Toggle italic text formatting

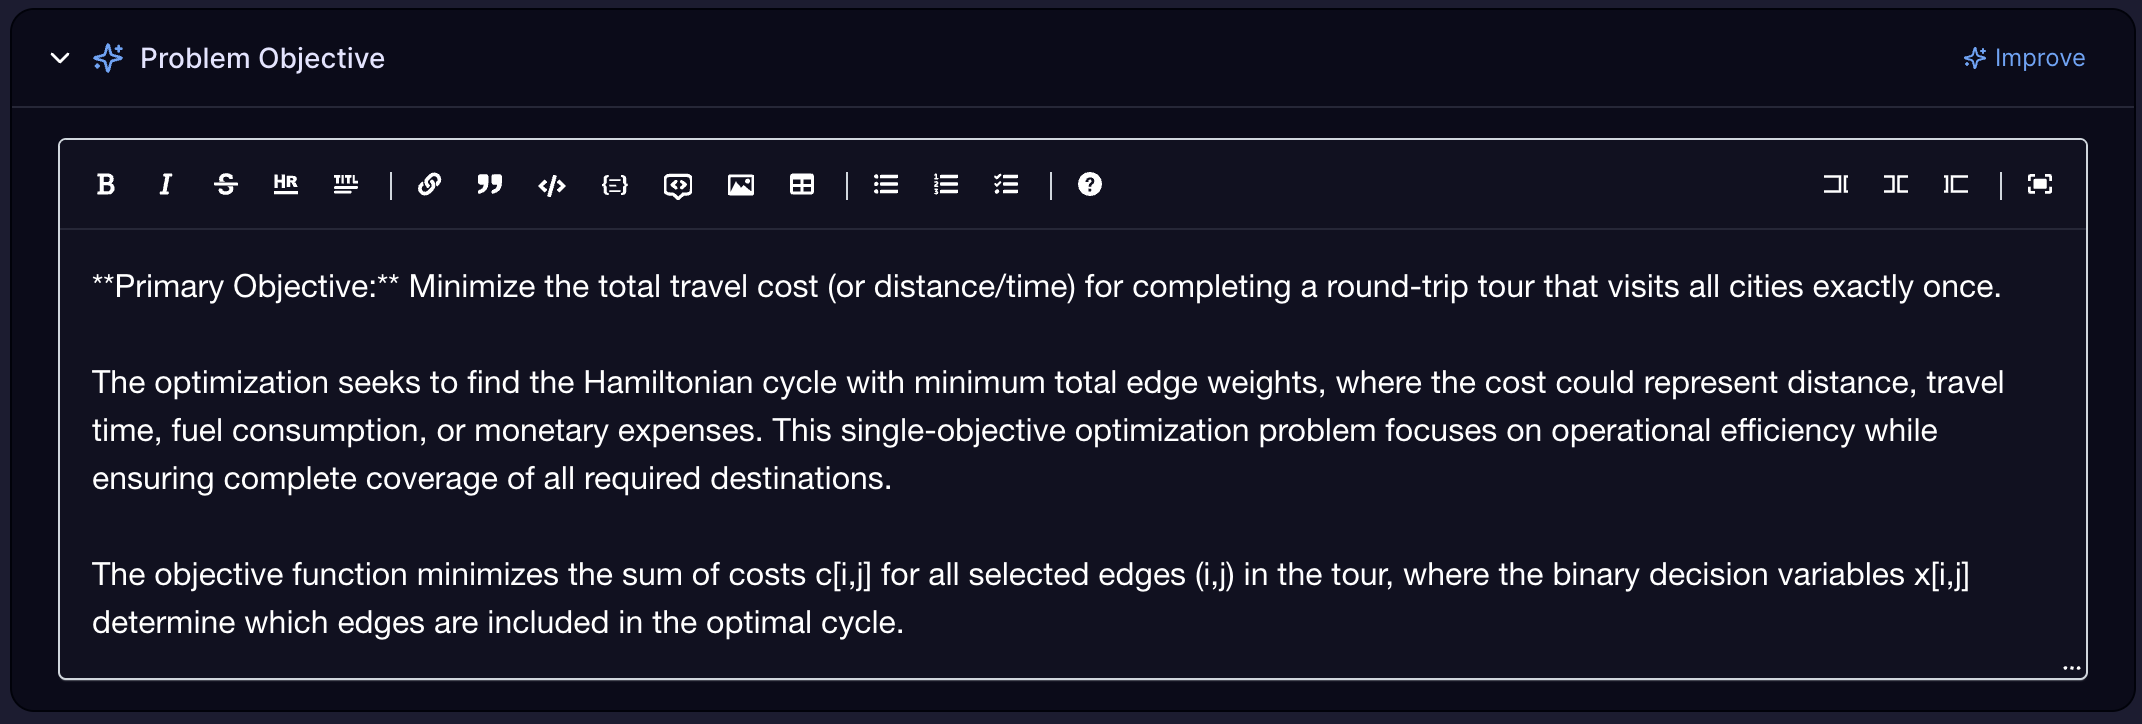click(166, 184)
